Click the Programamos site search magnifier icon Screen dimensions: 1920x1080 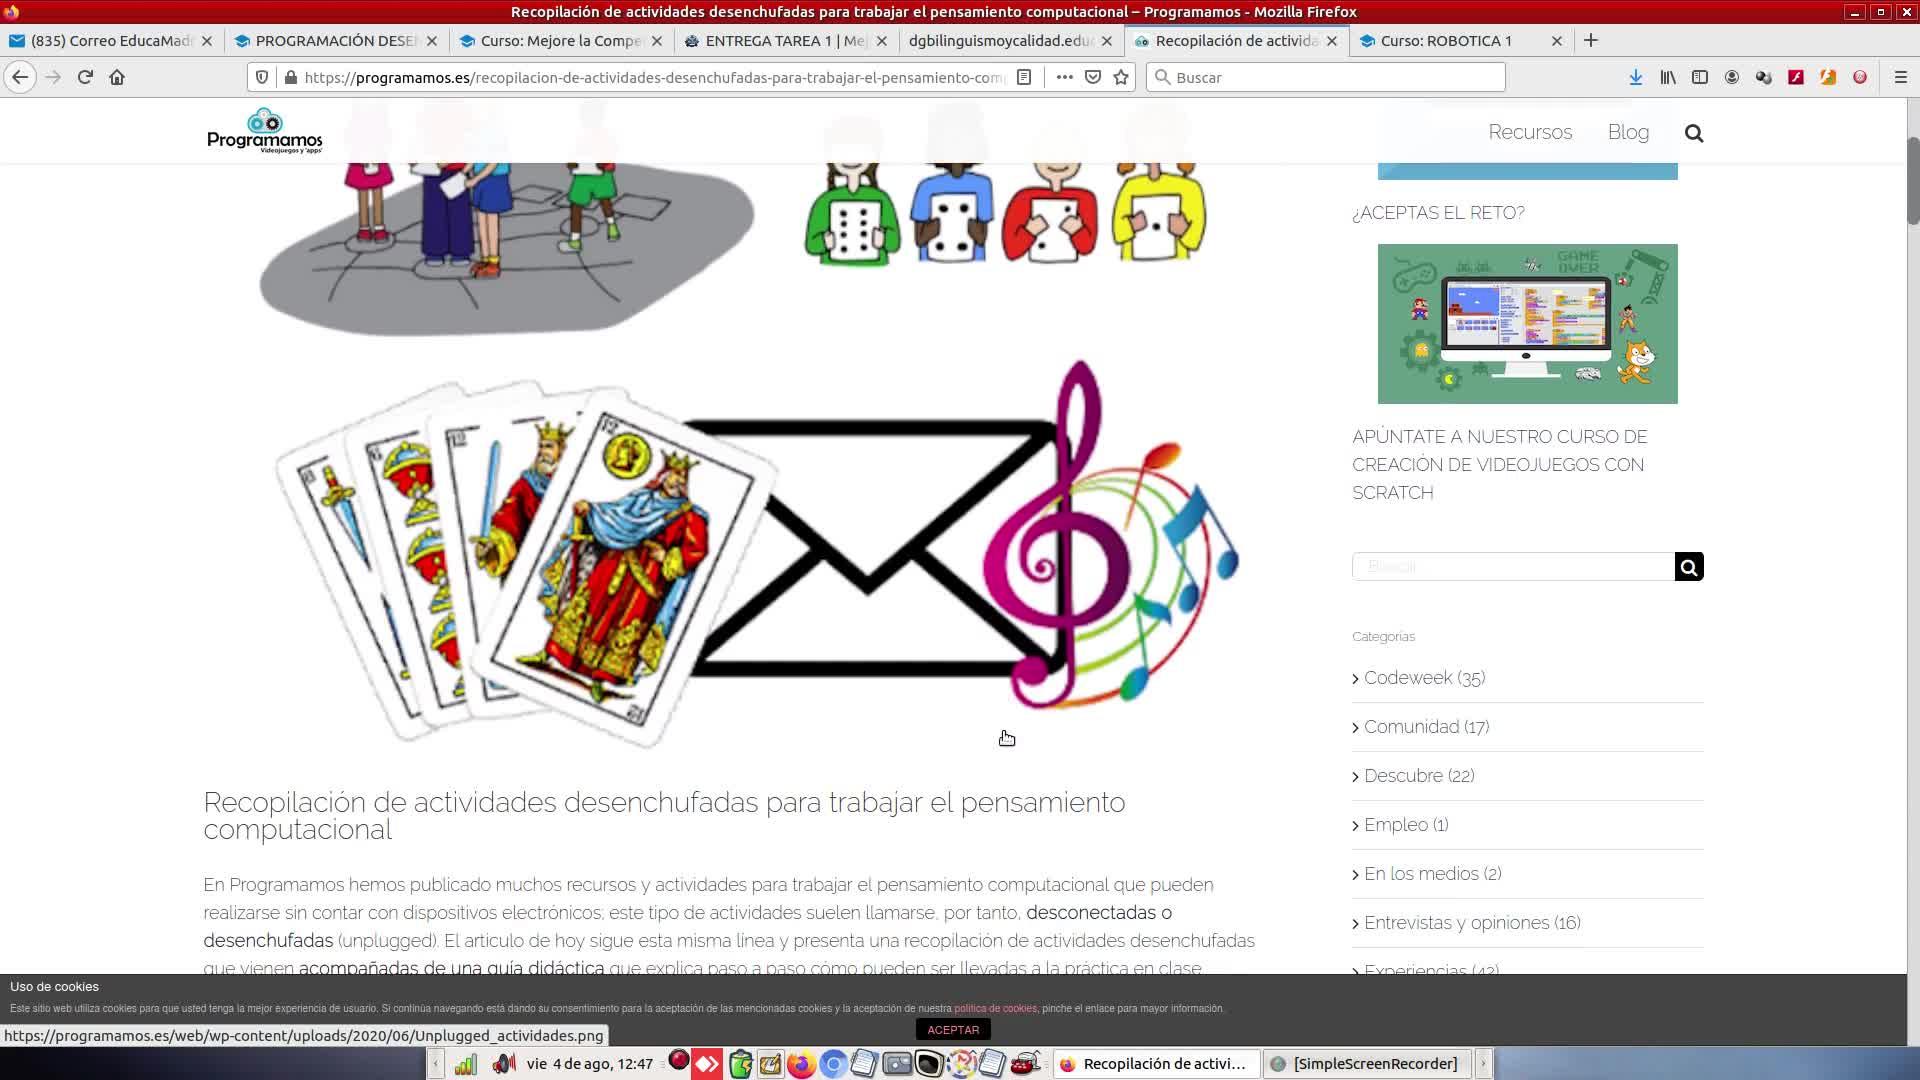click(1694, 133)
